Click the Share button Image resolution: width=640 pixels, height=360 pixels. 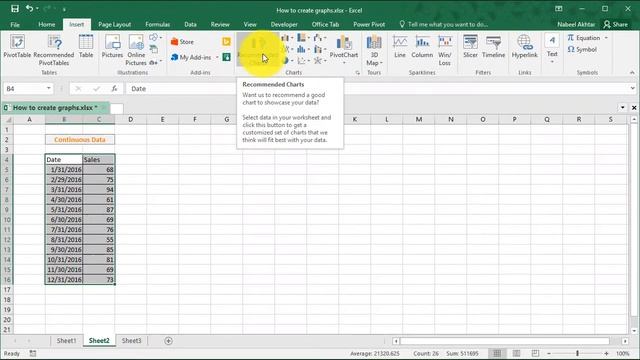coord(616,24)
